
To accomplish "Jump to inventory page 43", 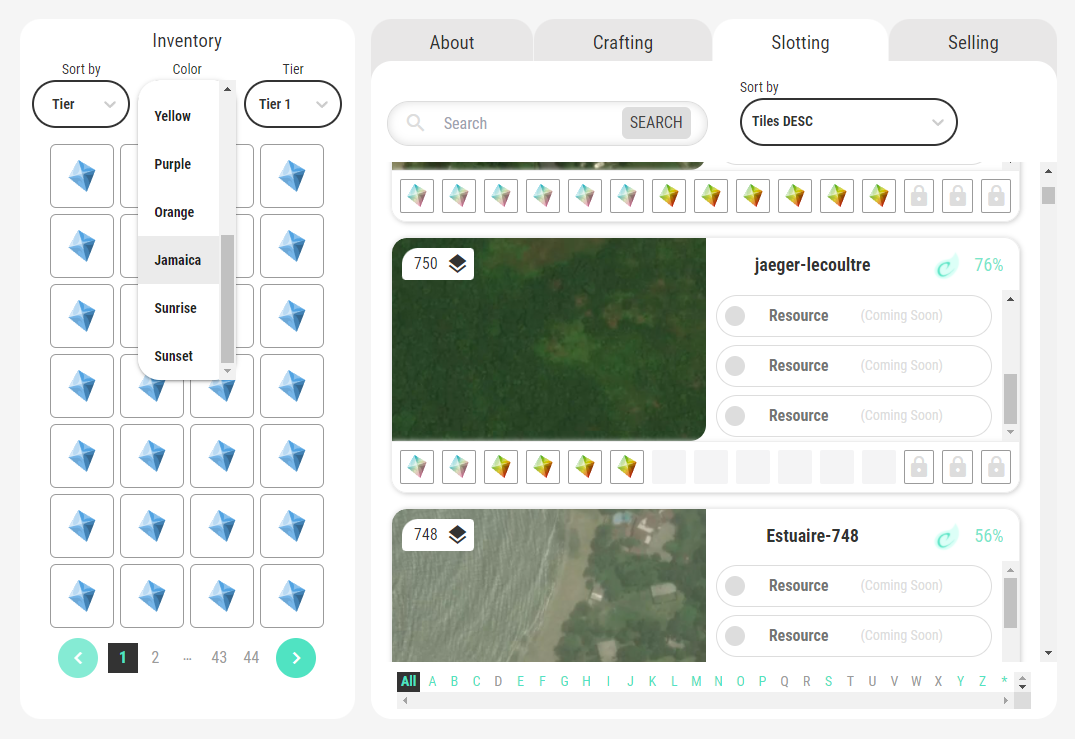I will tap(219, 658).
